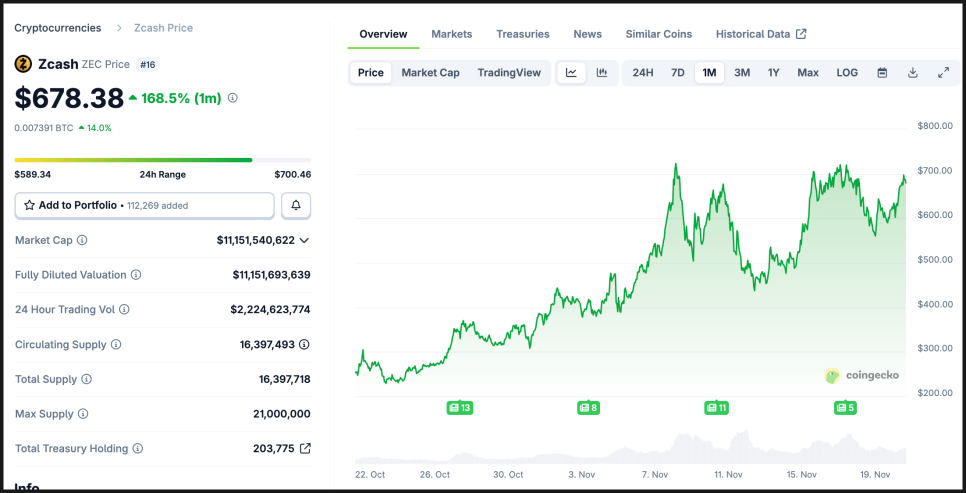Screen dimensions: 966x493
Task: Expand chart to fullscreen
Action: 943,73
